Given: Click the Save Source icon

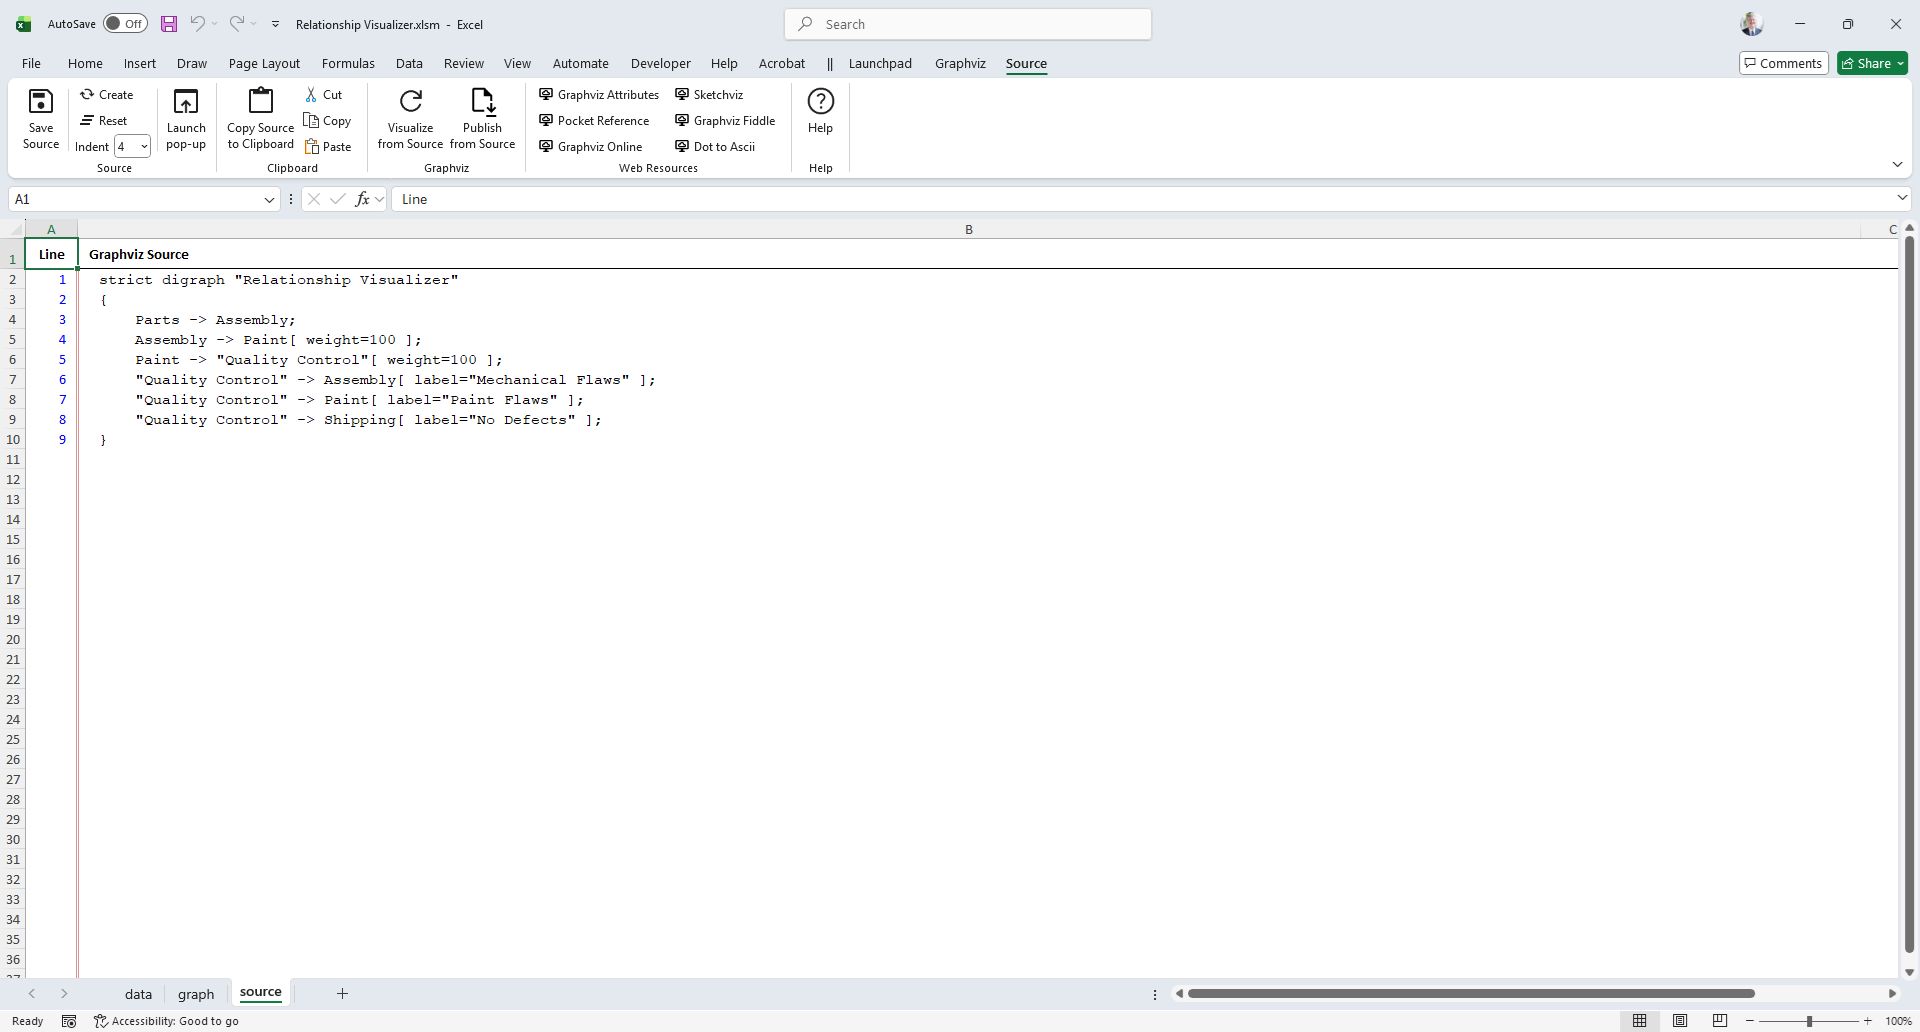Looking at the screenshot, I should [x=41, y=102].
